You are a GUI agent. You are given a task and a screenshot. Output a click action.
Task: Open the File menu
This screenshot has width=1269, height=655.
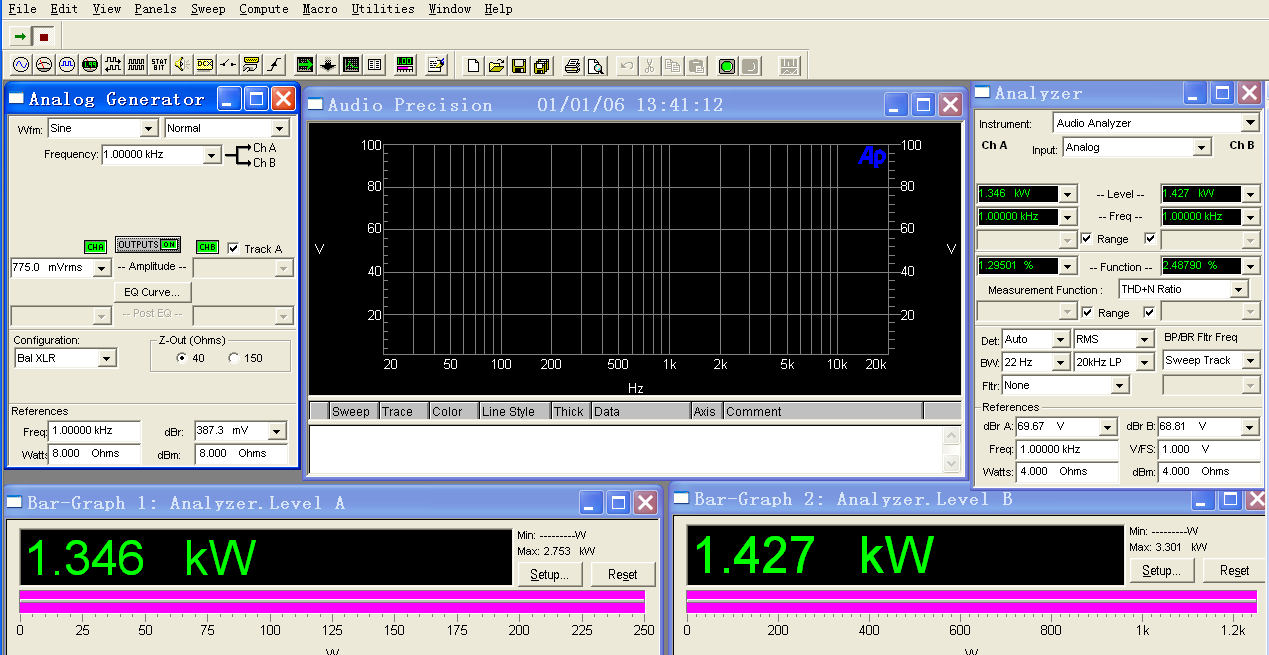point(22,9)
